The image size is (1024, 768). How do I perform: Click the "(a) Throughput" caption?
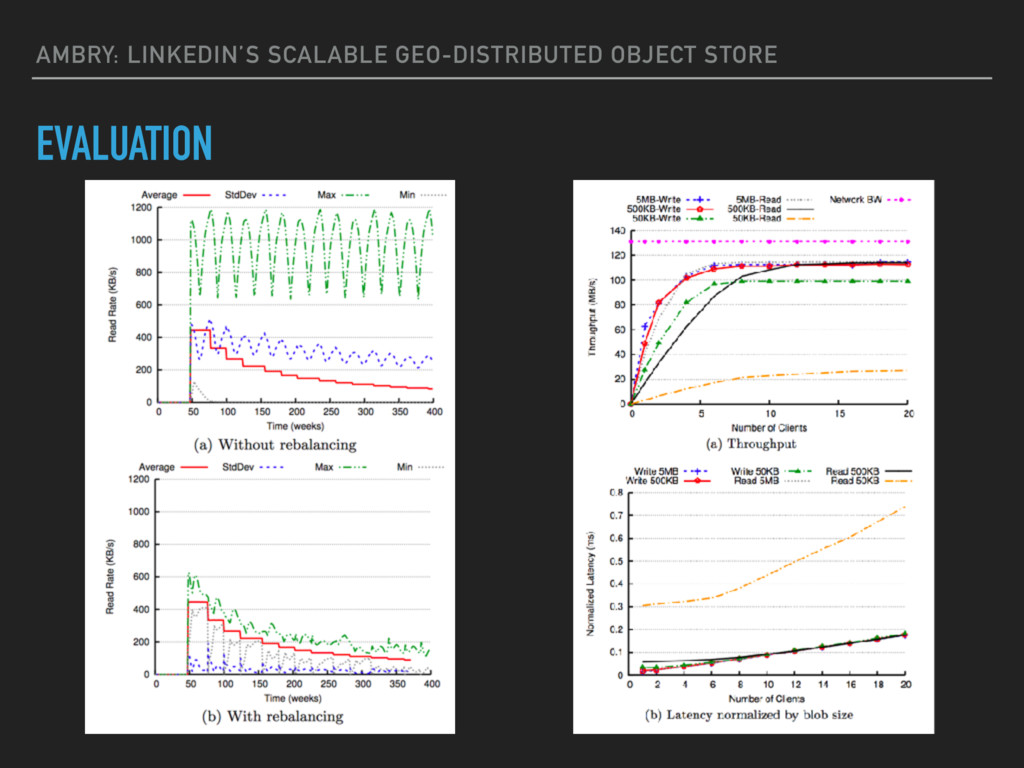click(x=751, y=444)
